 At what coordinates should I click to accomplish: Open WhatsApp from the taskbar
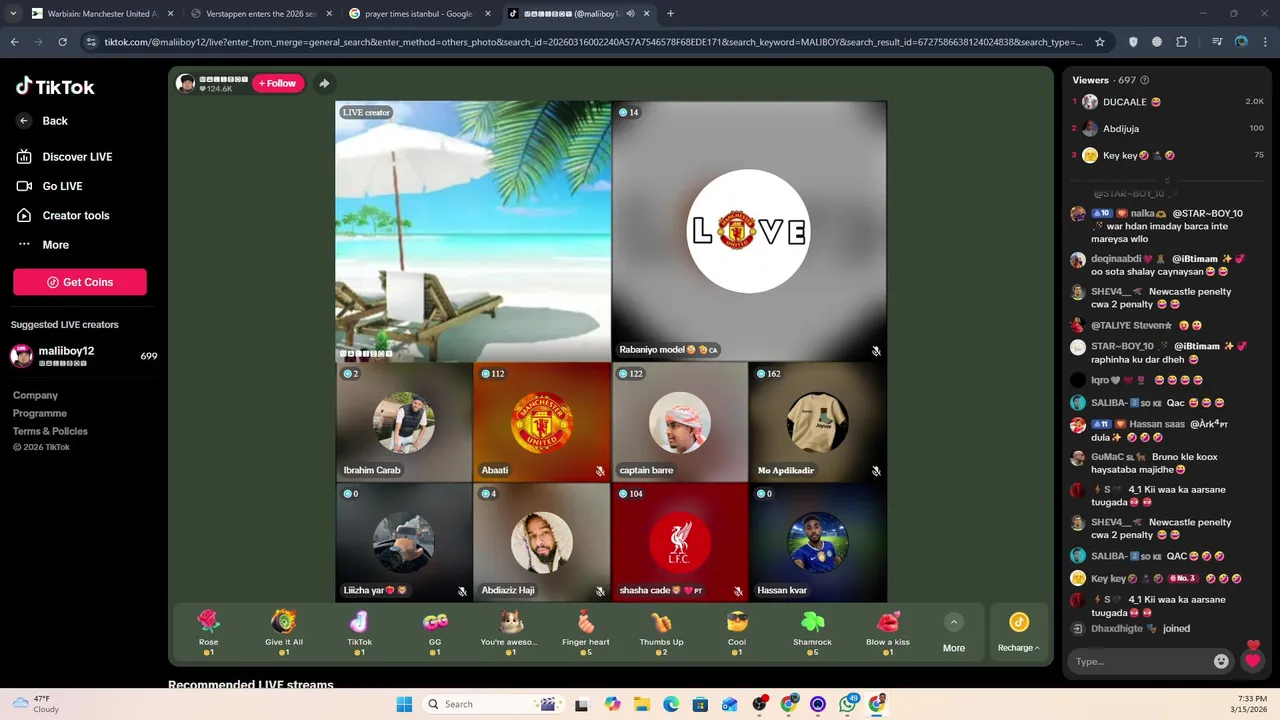pos(849,704)
